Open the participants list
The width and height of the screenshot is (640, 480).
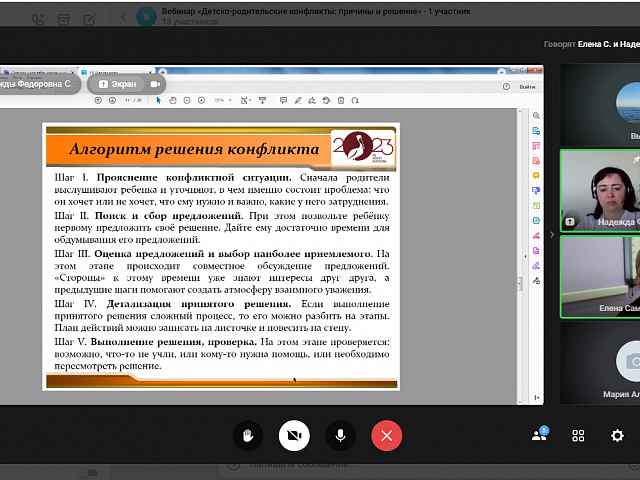[539, 435]
